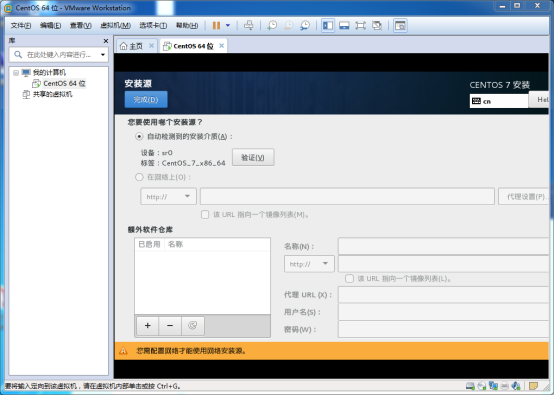Select the 在网络上 network source radio
Image resolution: width=554 pixels, height=396 pixels.
tap(139, 177)
